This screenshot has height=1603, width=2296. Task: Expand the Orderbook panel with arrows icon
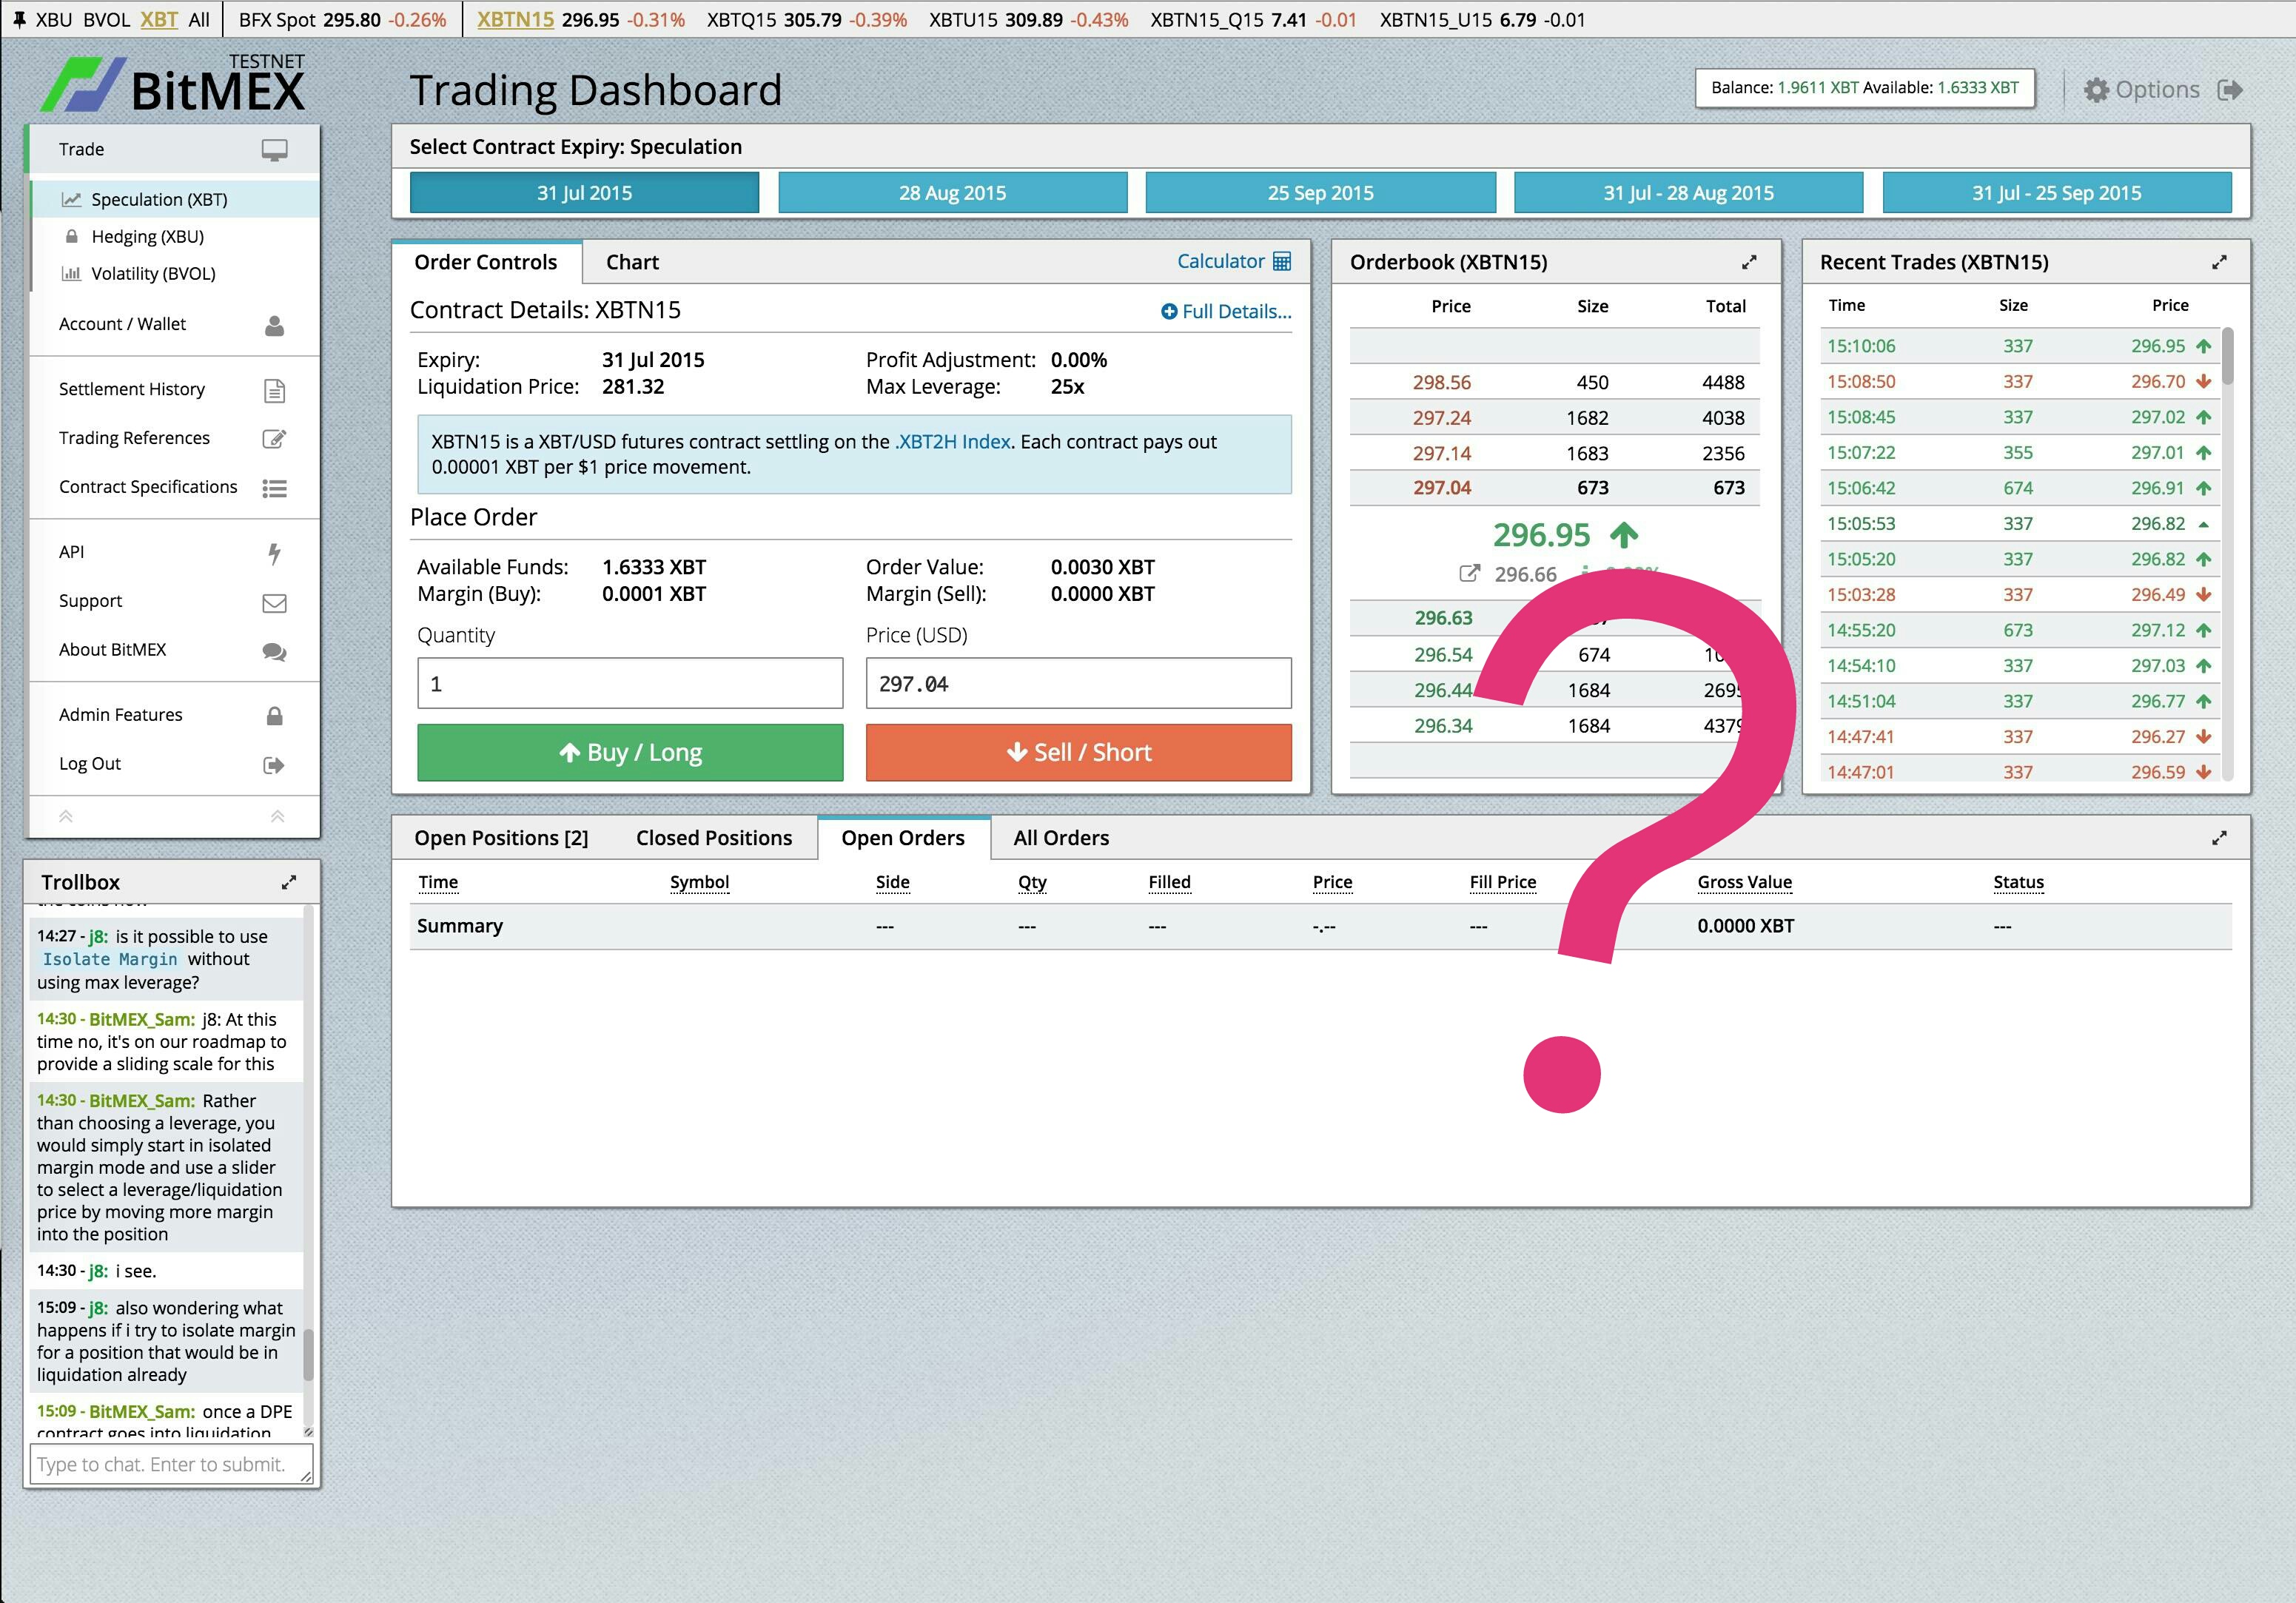tap(1749, 262)
